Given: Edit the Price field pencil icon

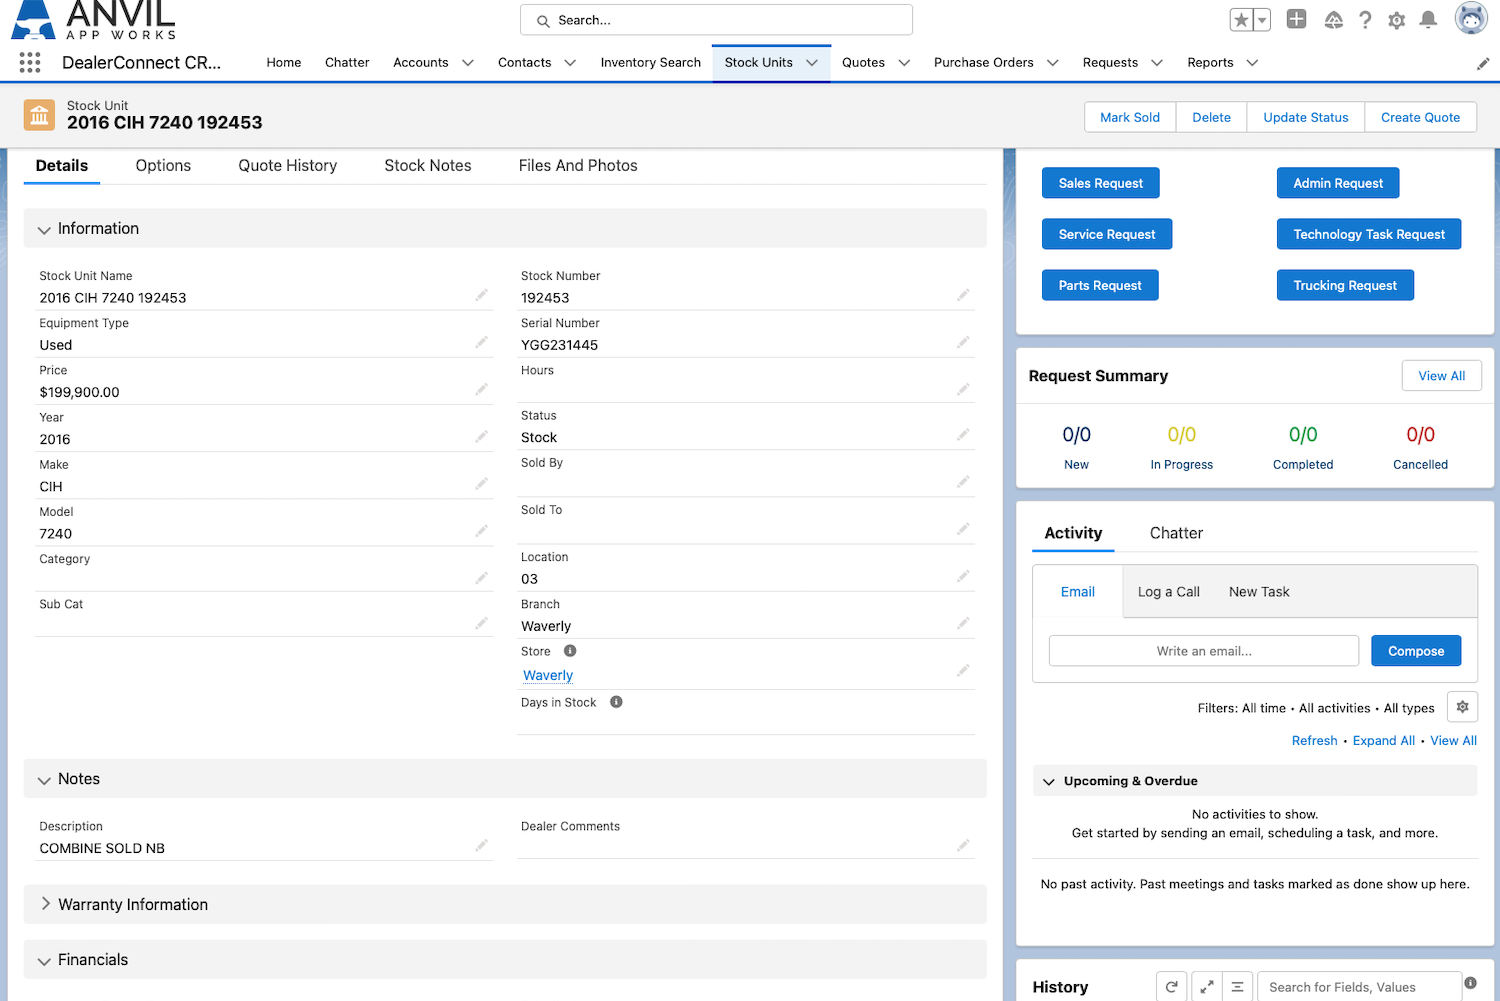Looking at the screenshot, I should [481, 389].
